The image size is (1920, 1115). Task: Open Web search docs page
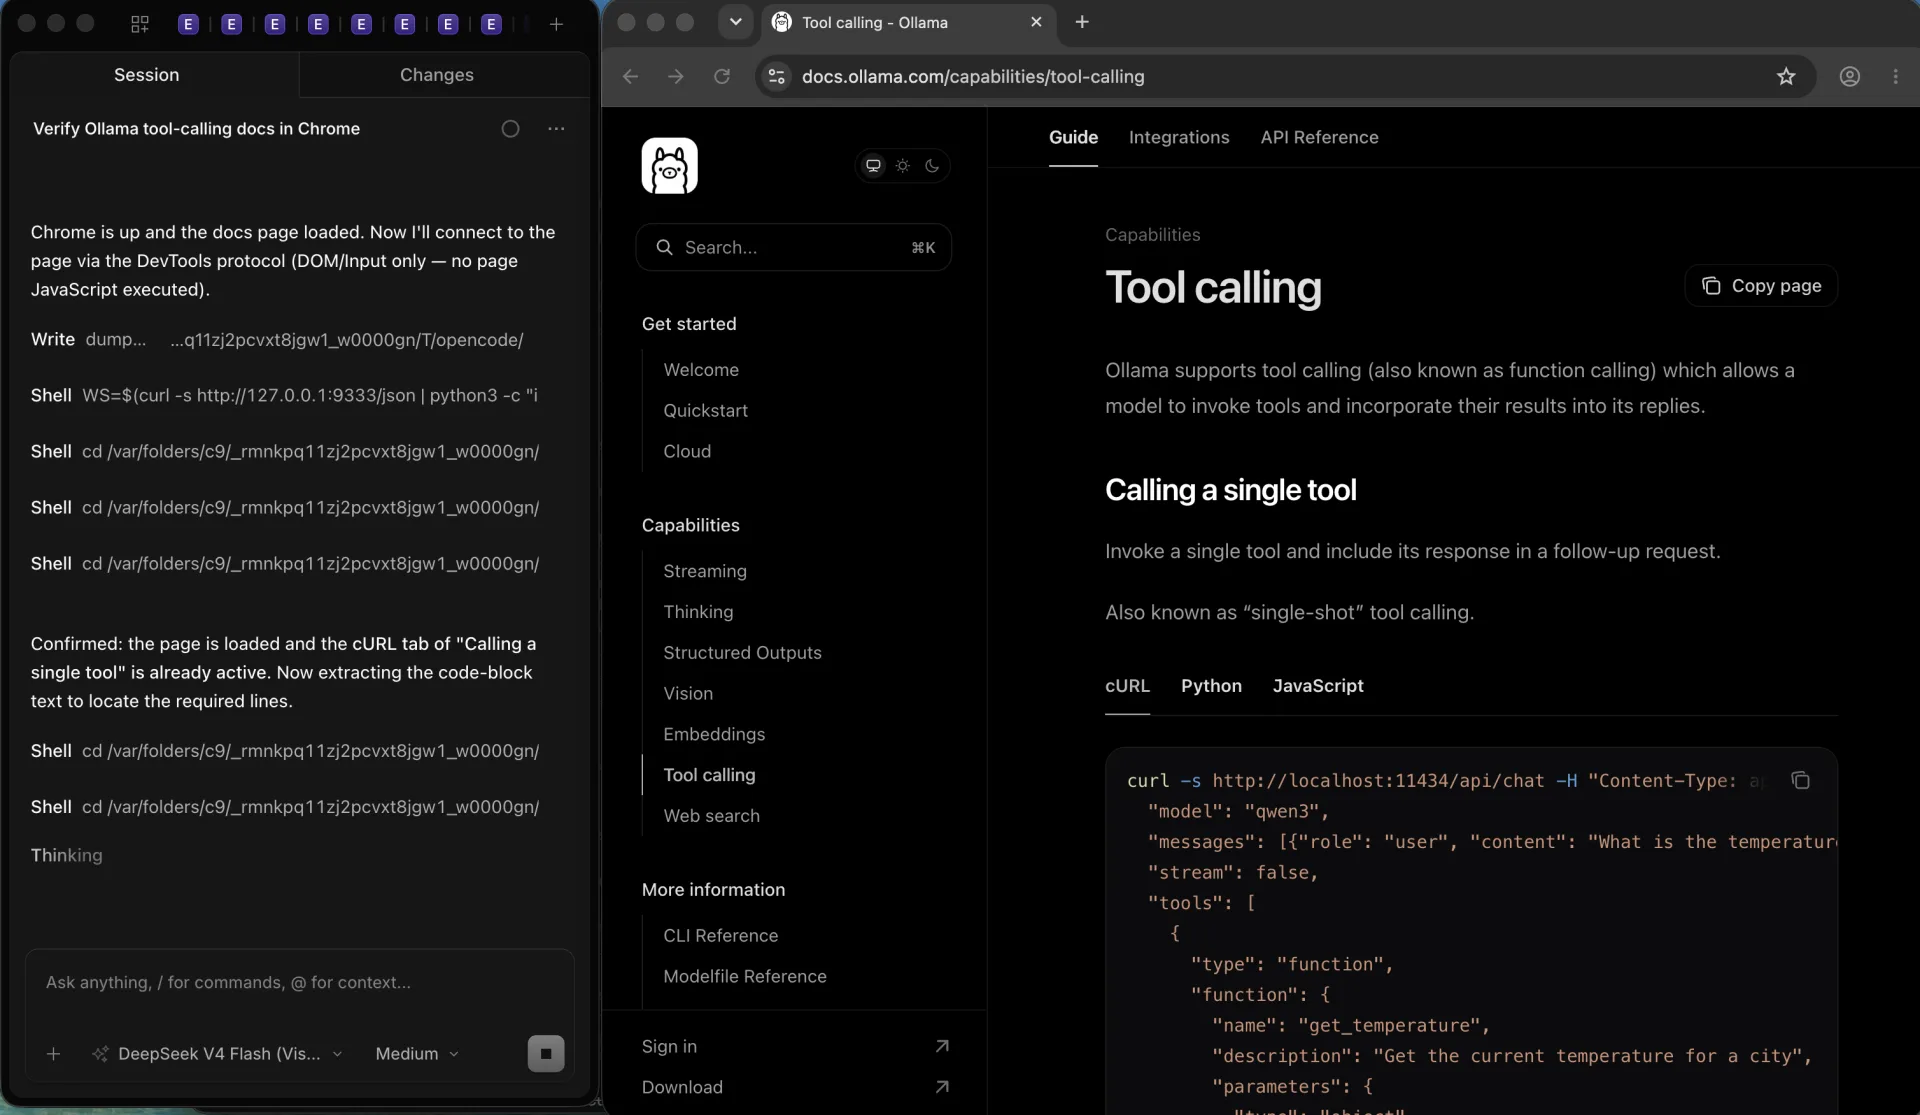point(711,816)
